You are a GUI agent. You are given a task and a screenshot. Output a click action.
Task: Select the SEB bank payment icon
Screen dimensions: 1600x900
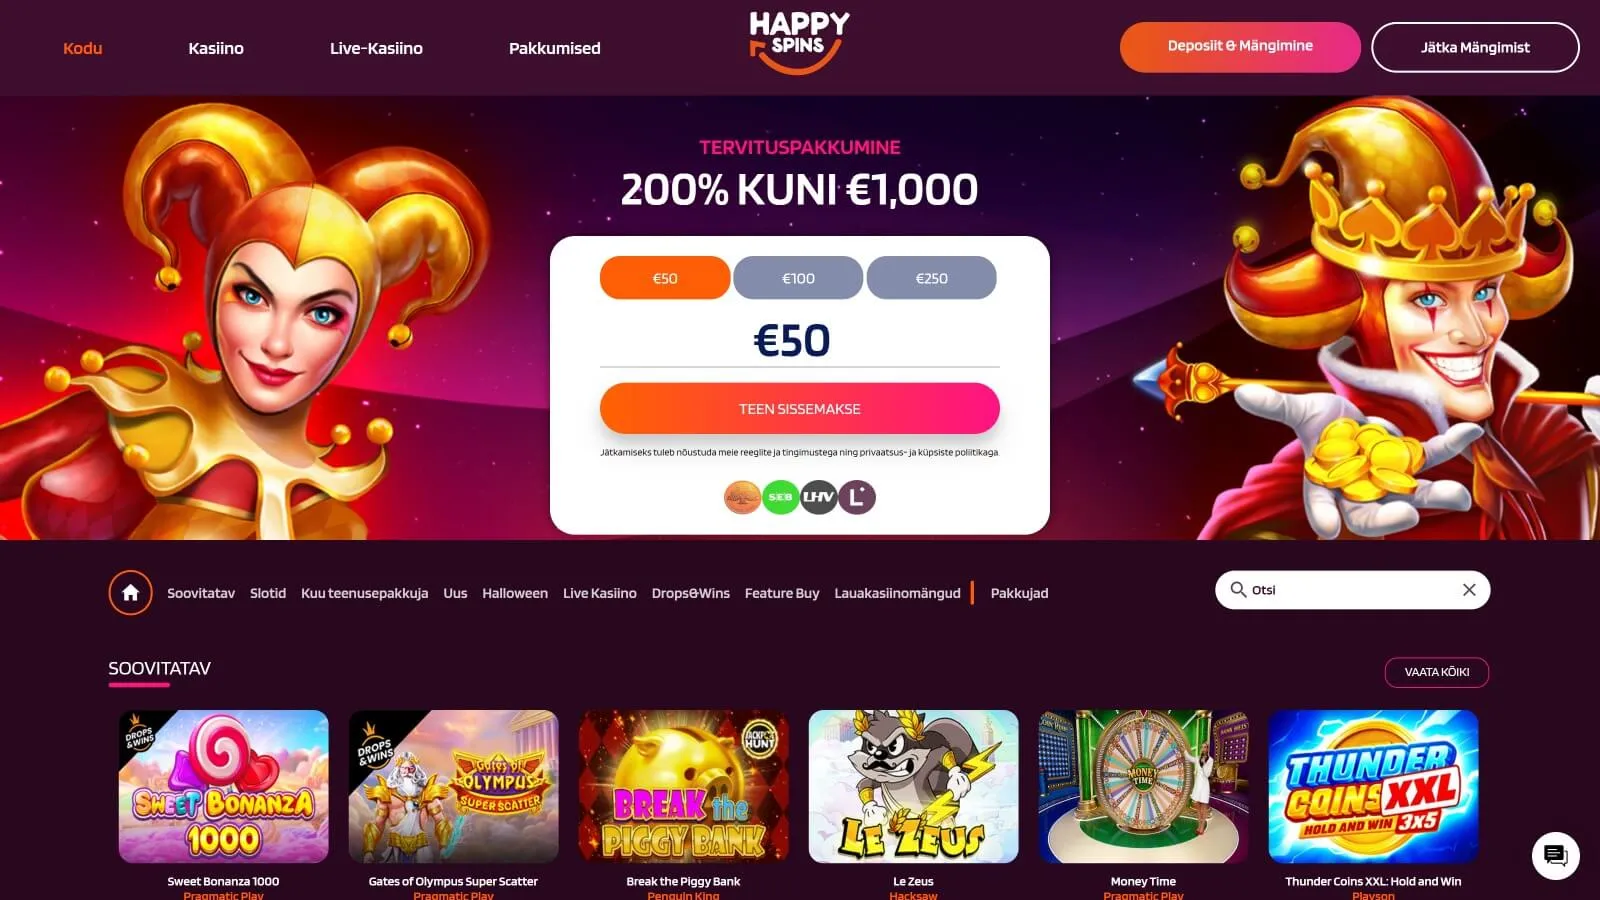(780, 497)
